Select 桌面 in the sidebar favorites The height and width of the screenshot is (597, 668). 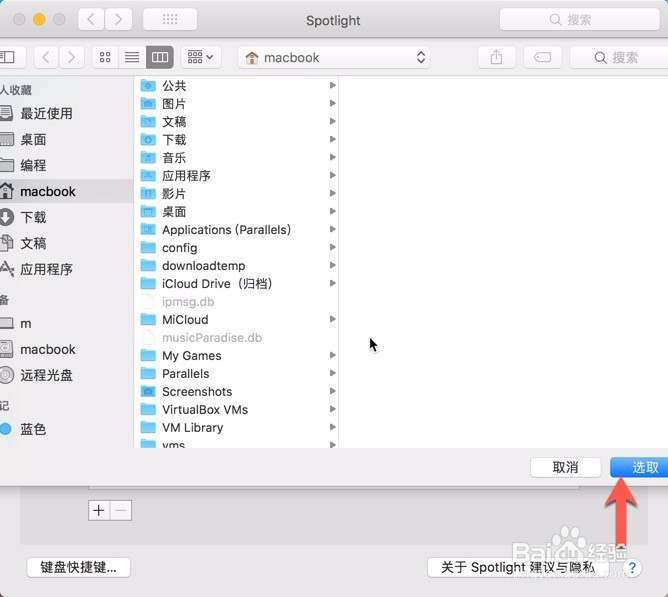pos(64,139)
